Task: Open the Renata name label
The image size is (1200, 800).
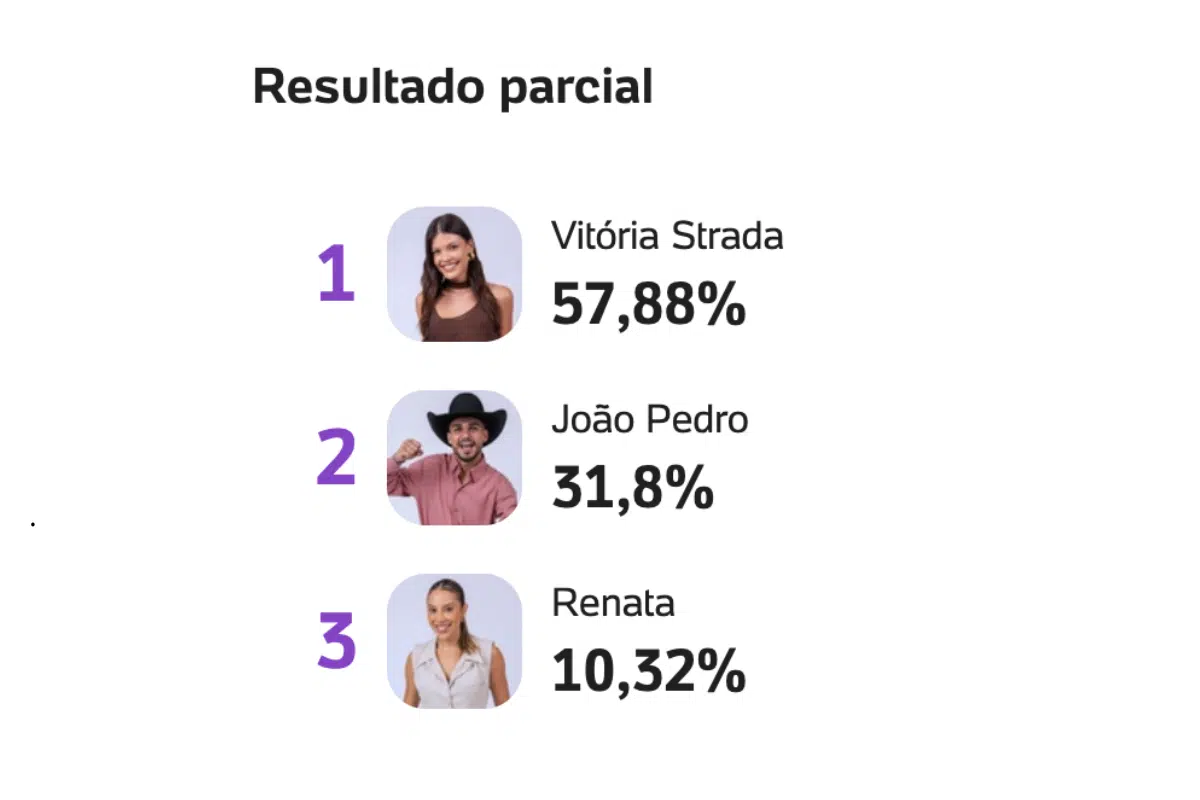Action: tap(613, 603)
